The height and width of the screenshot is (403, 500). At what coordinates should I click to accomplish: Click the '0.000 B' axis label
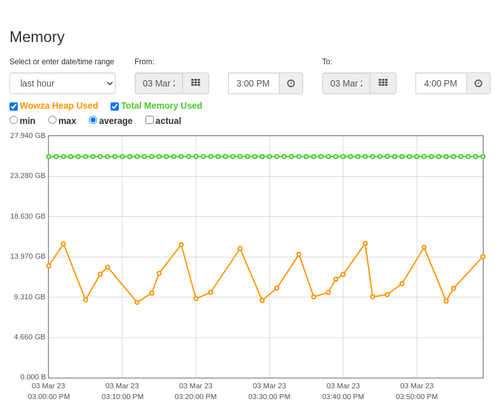coord(33,377)
